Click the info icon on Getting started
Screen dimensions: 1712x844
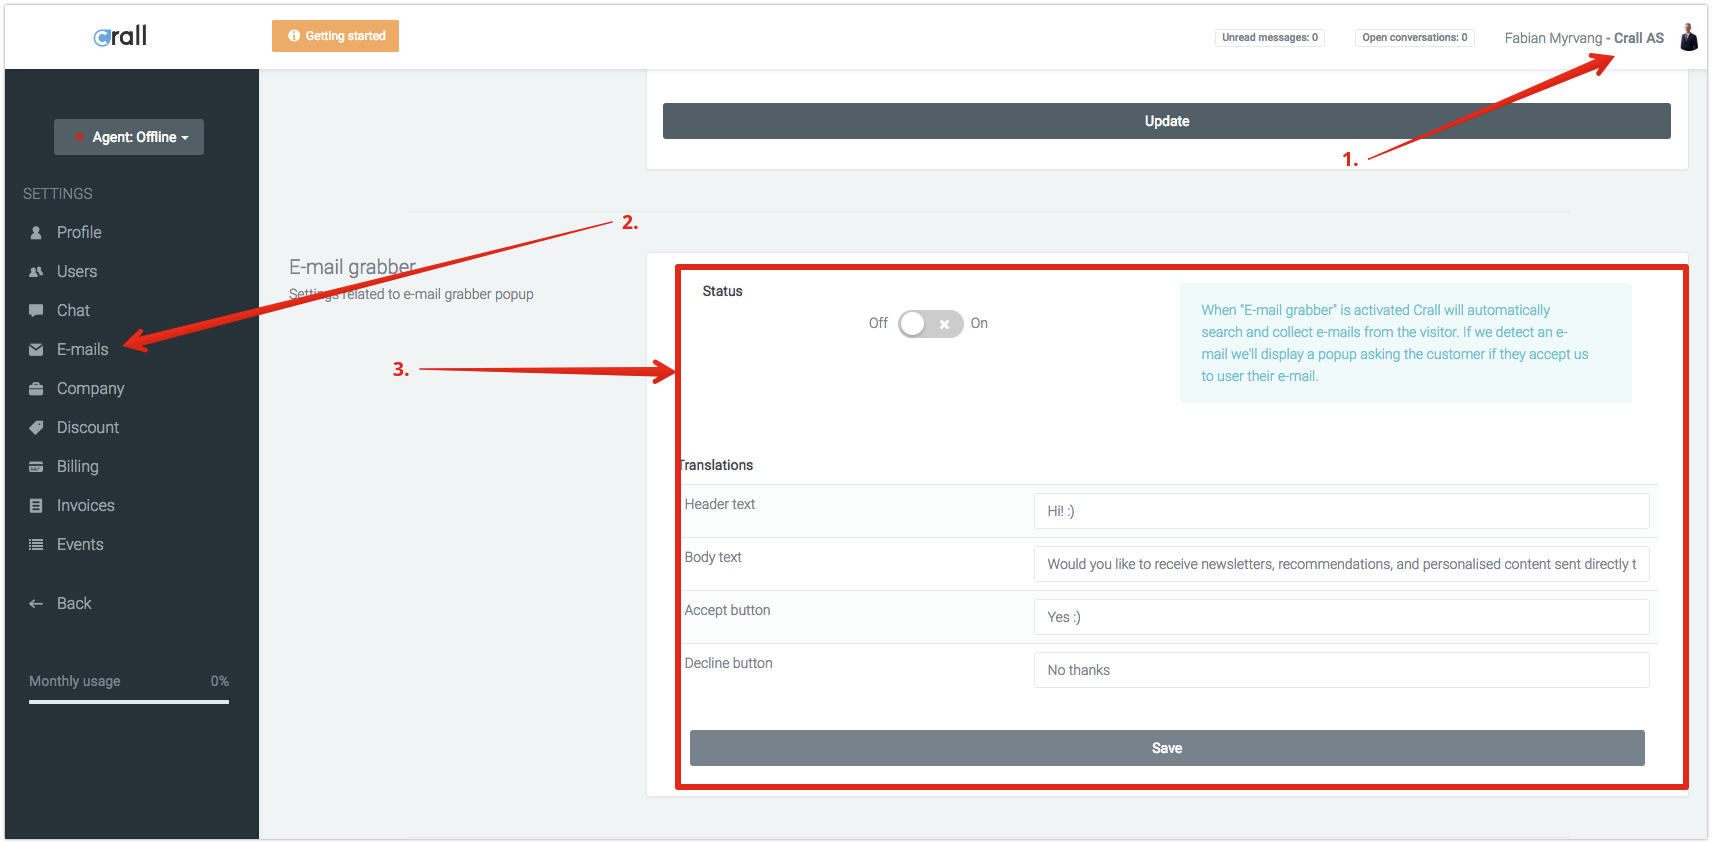pyautogui.click(x=294, y=36)
